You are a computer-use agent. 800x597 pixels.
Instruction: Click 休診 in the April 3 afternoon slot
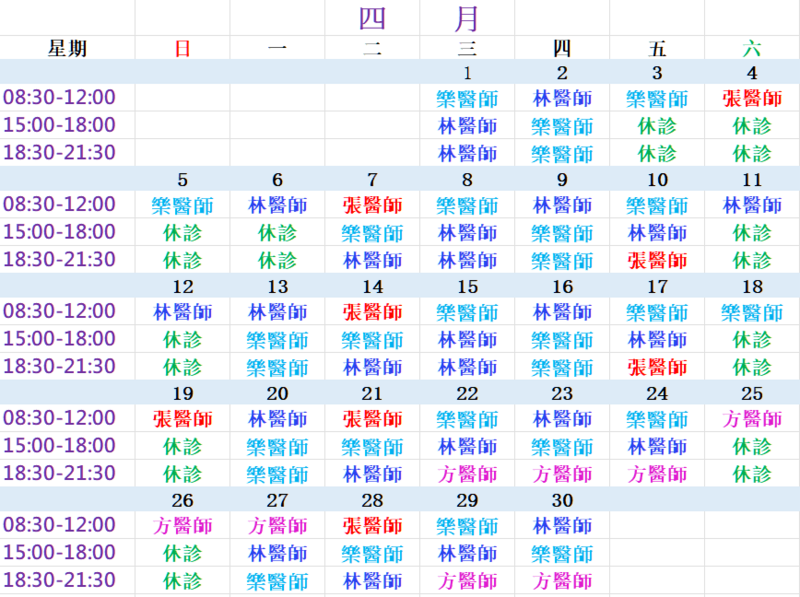(x=657, y=126)
